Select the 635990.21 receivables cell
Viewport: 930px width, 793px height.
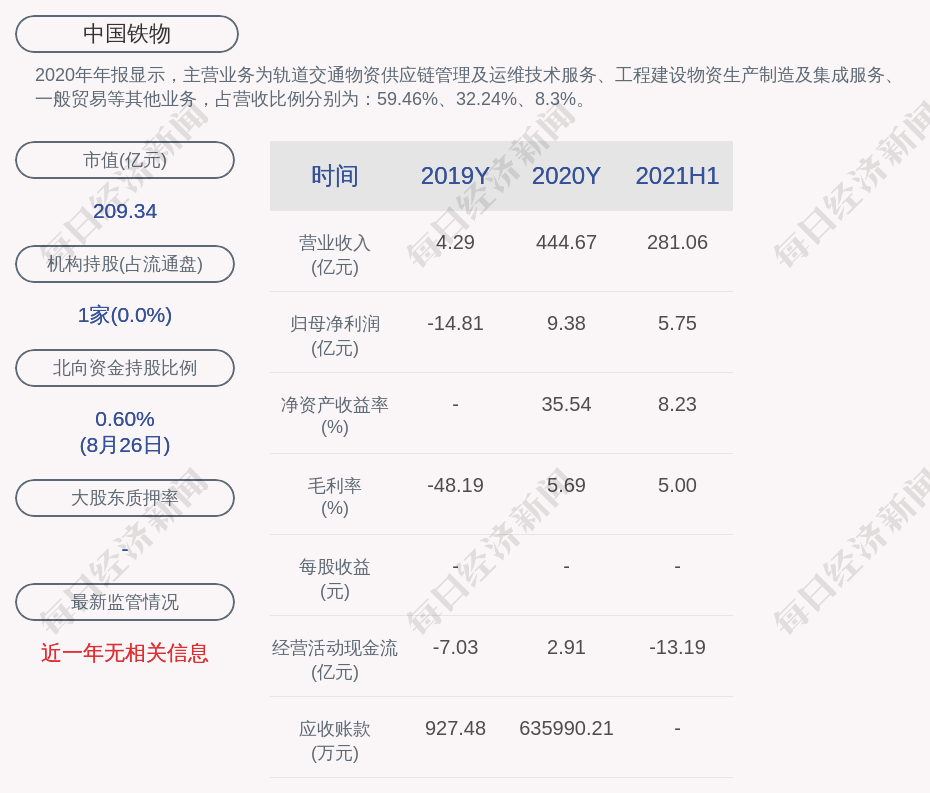point(566,729)
